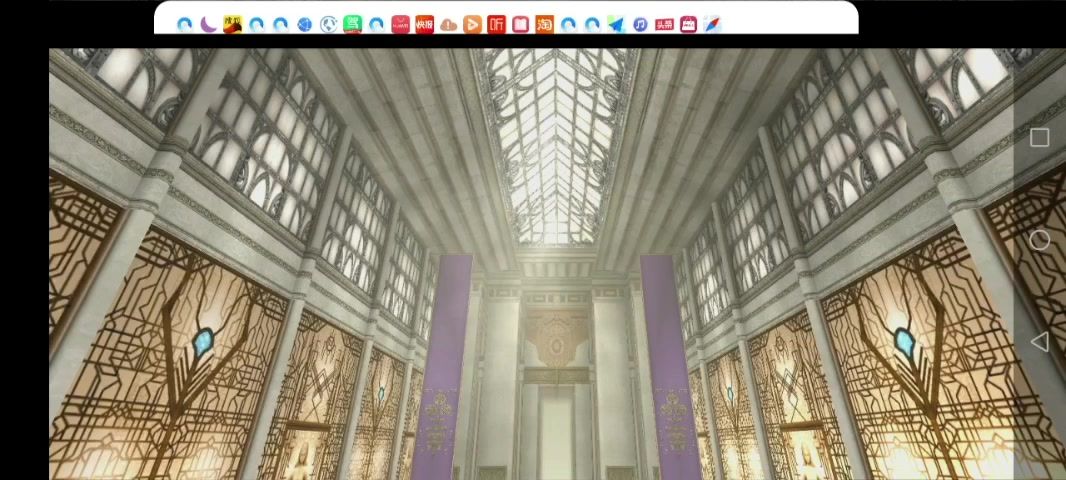Open the white outlined globe icon
This screenshot has width=1066, height=480.
click(328, 24)
